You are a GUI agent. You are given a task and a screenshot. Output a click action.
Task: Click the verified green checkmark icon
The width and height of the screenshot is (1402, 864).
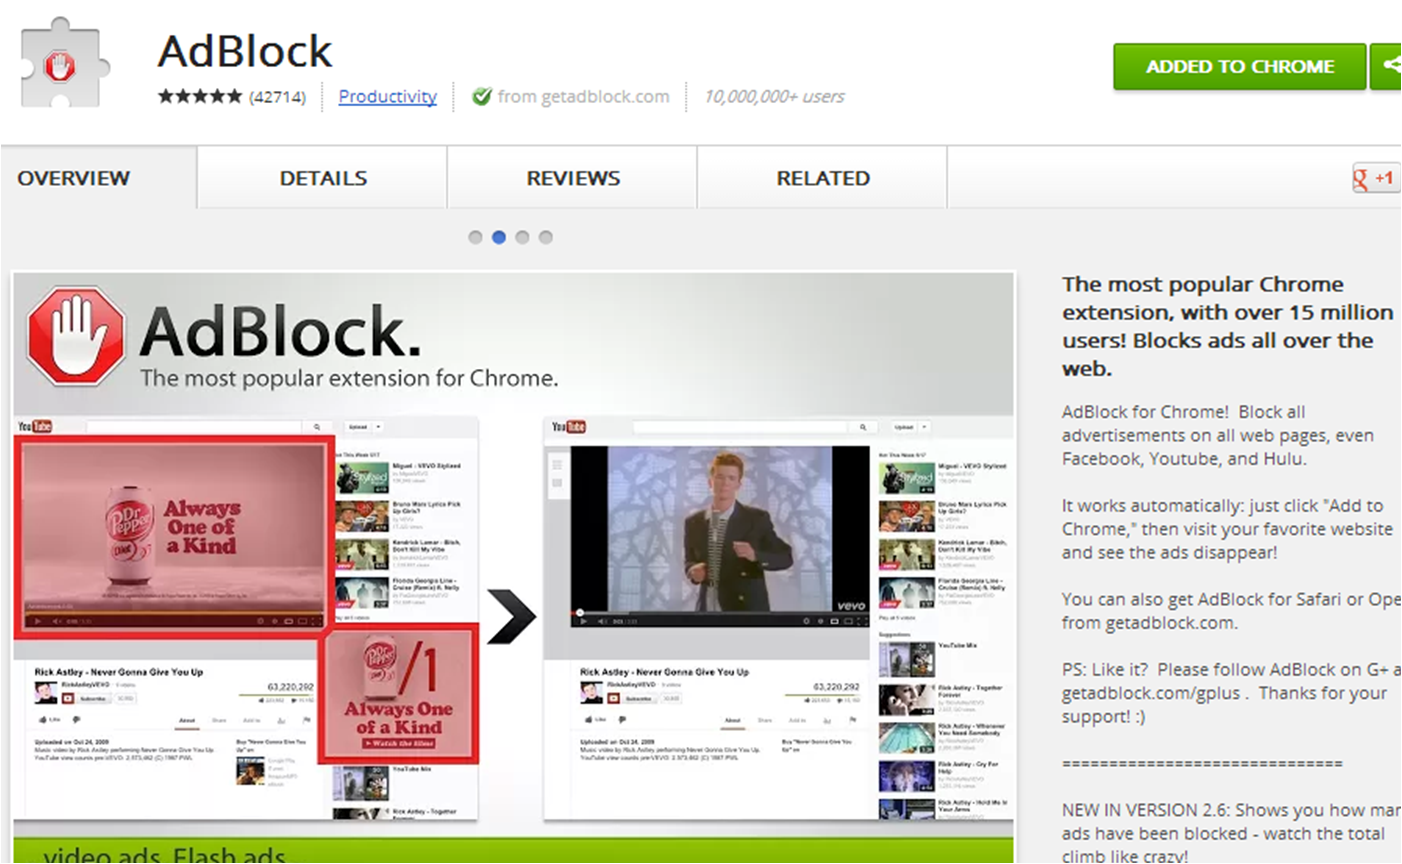[x=481, y=96]
